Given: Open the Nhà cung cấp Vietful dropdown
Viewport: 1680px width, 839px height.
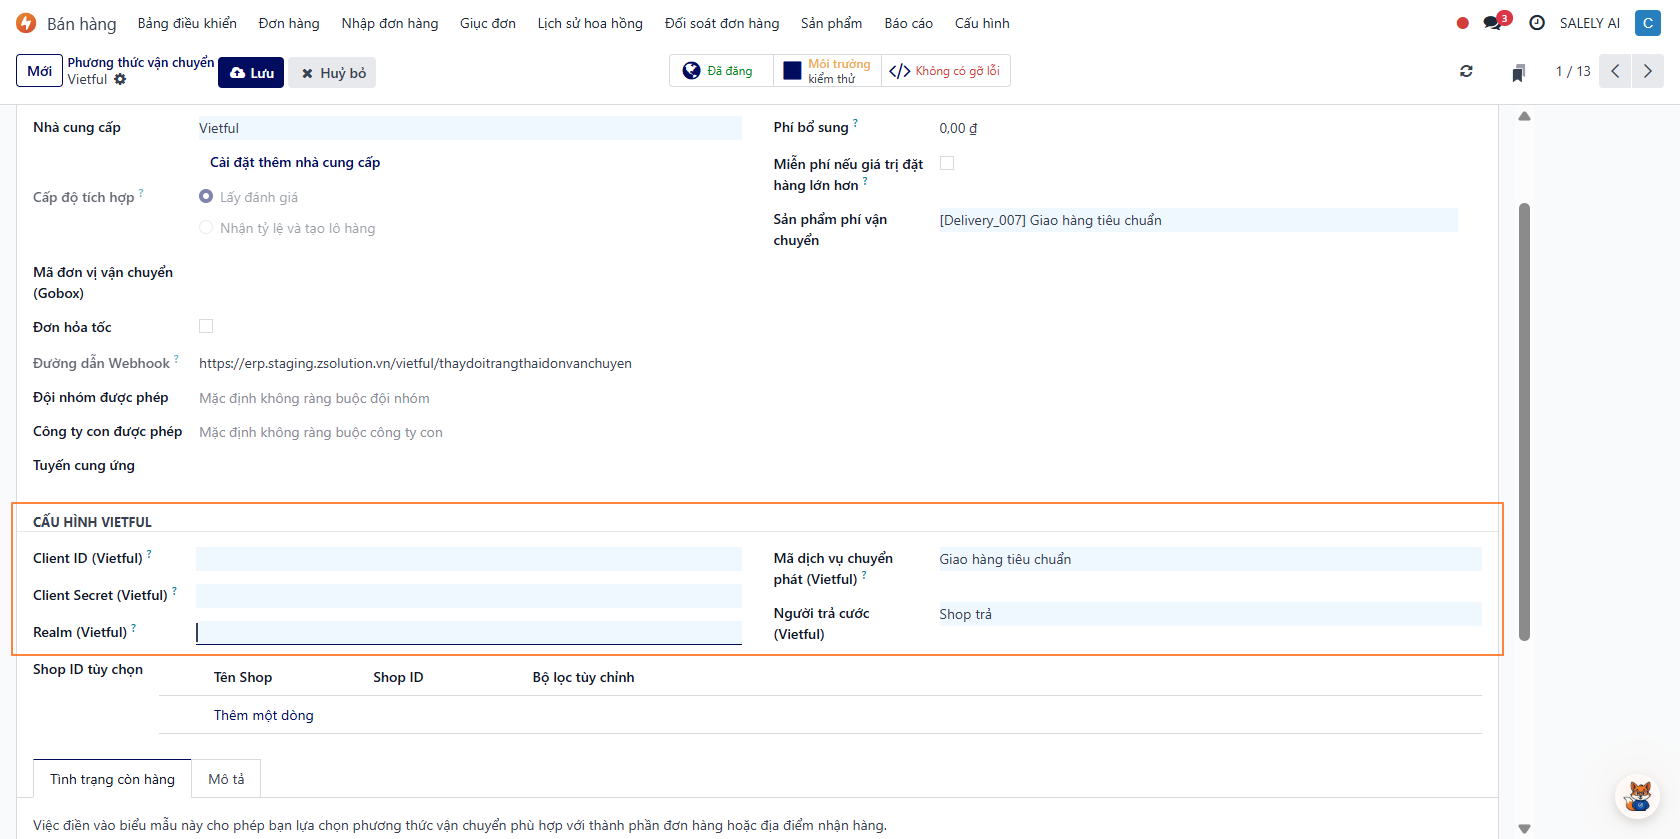Looking at the screenshot, I should point(469,128).
